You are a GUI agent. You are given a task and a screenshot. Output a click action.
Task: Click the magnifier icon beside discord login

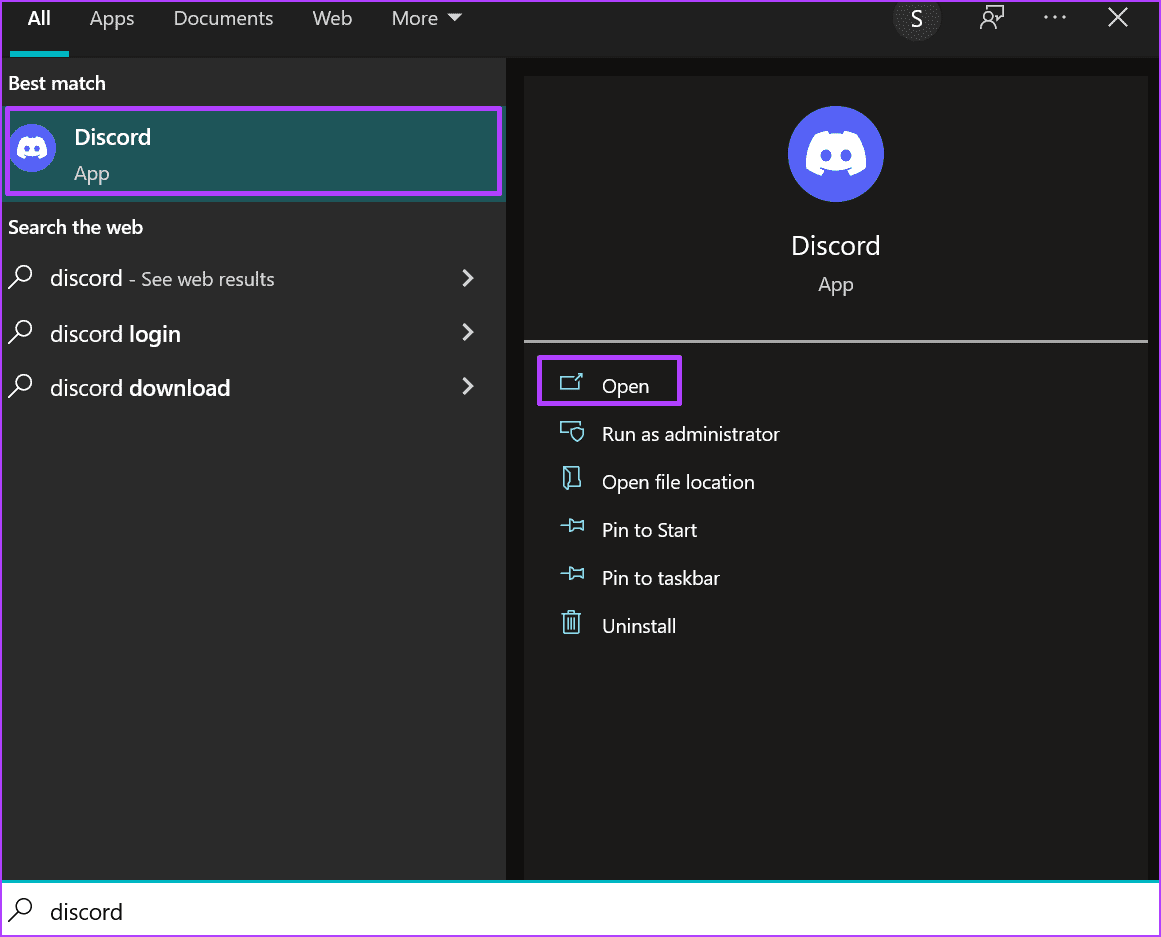pos(21,333)
